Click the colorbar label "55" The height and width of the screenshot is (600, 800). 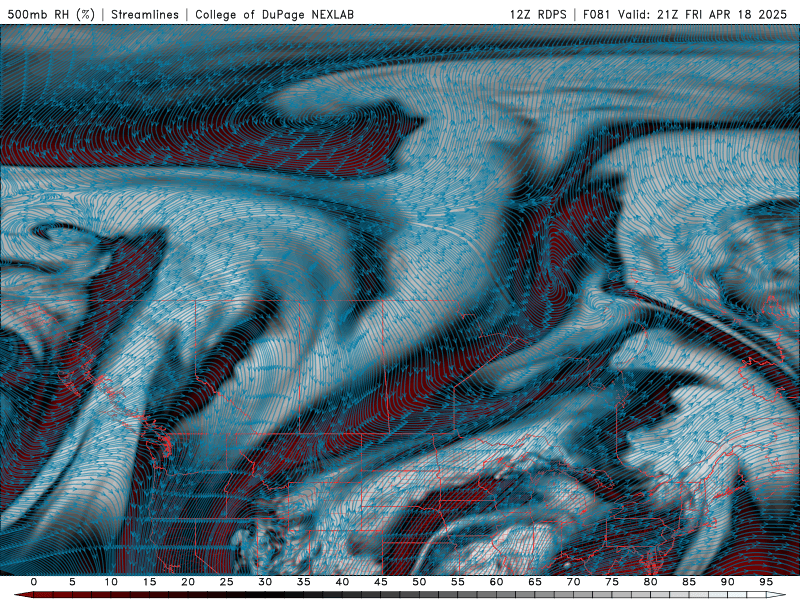point(458,582)
